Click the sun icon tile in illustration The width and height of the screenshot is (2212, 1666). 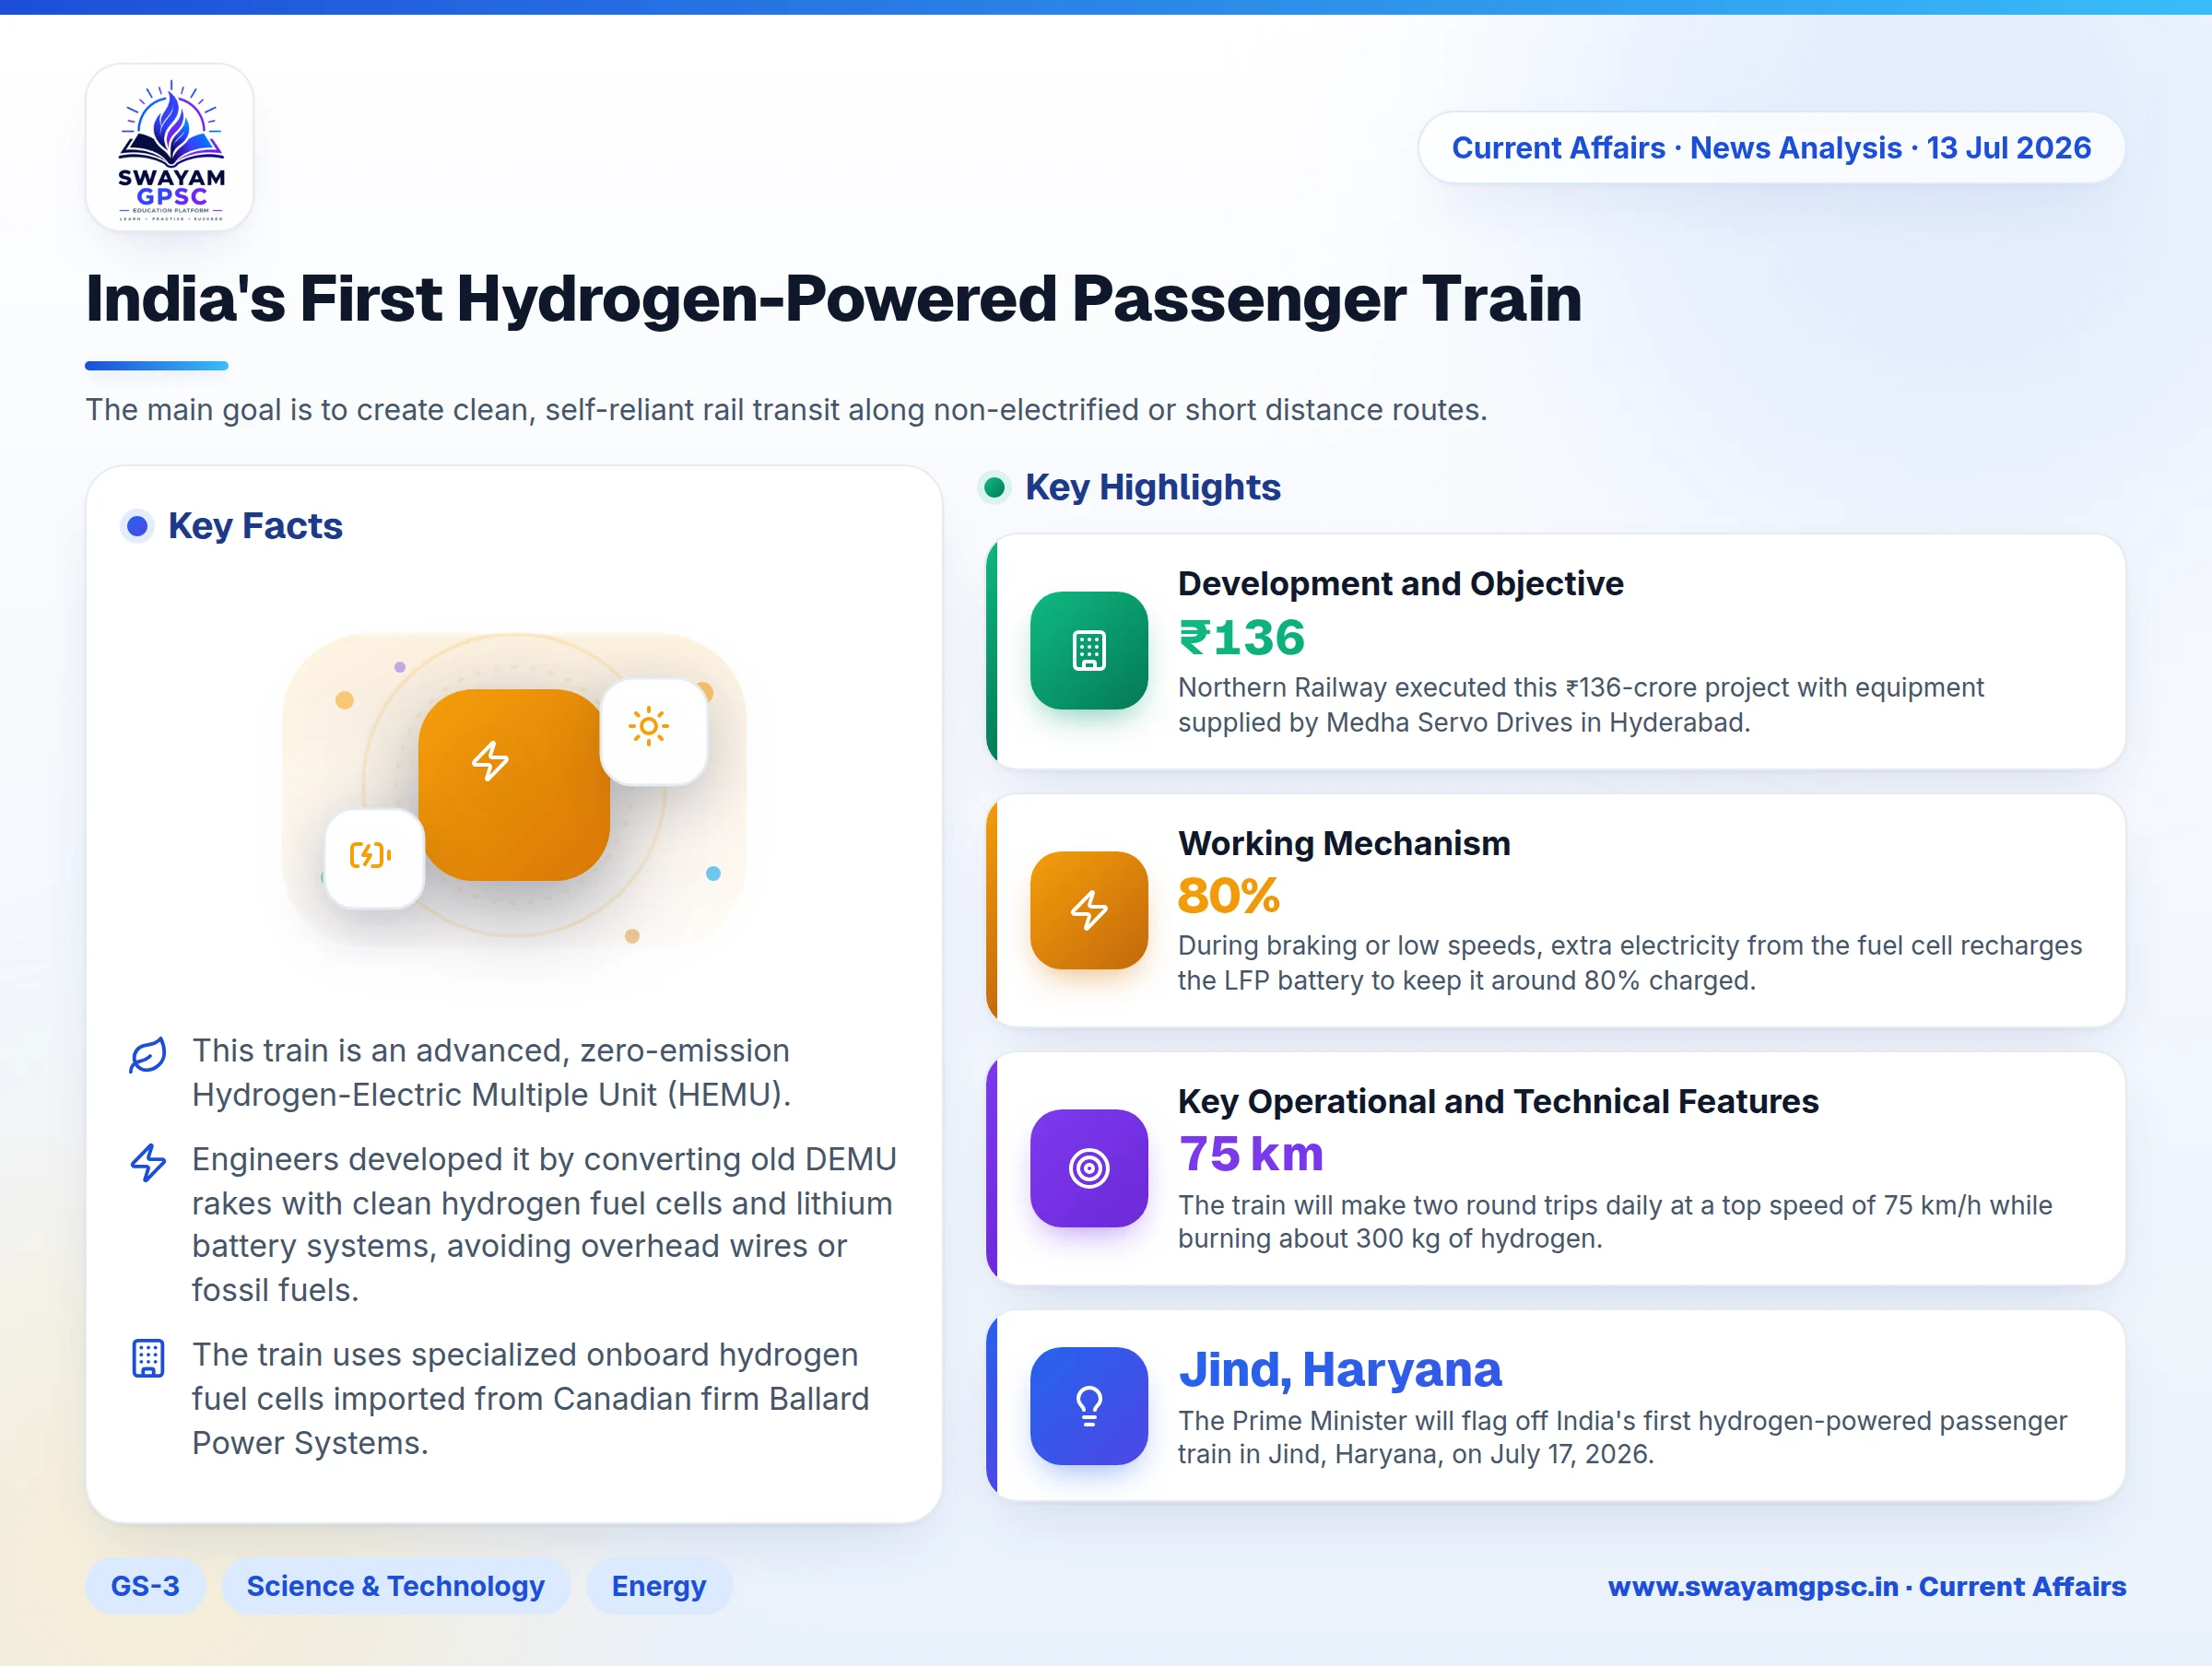[654, 731]
